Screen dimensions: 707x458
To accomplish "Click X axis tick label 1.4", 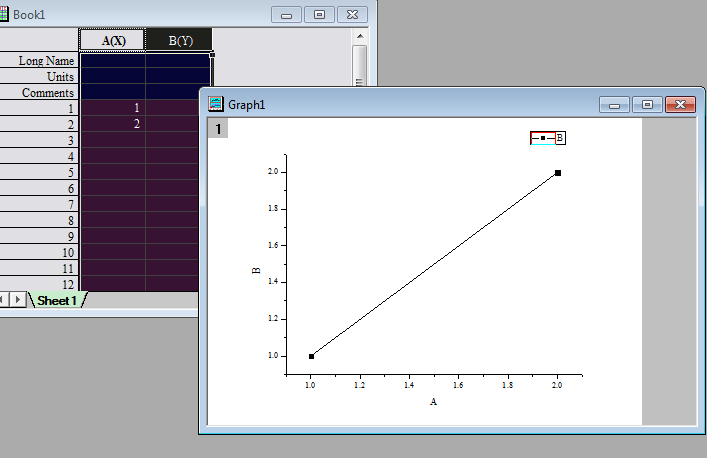I will 409,385.
